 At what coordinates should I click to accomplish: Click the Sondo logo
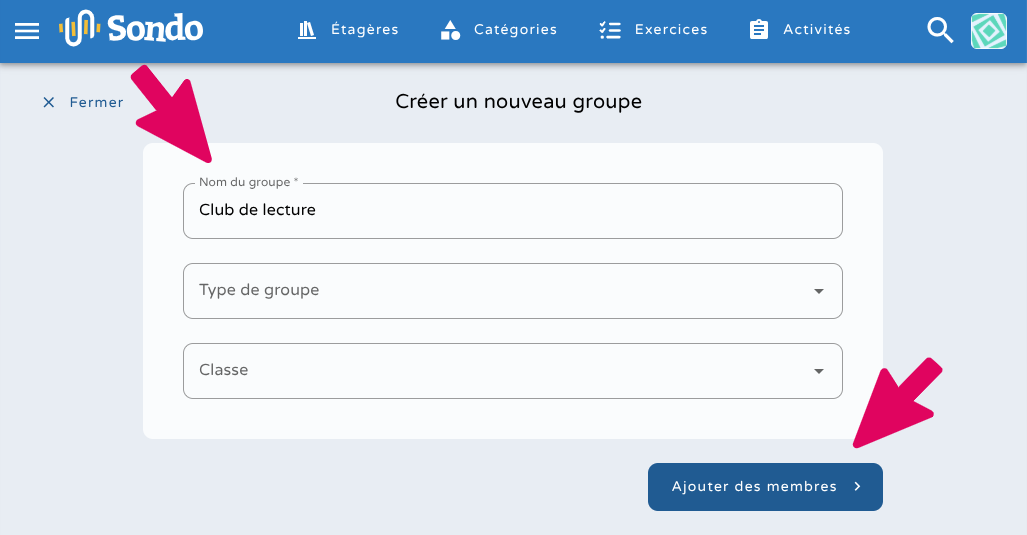(x=131, y=29)
